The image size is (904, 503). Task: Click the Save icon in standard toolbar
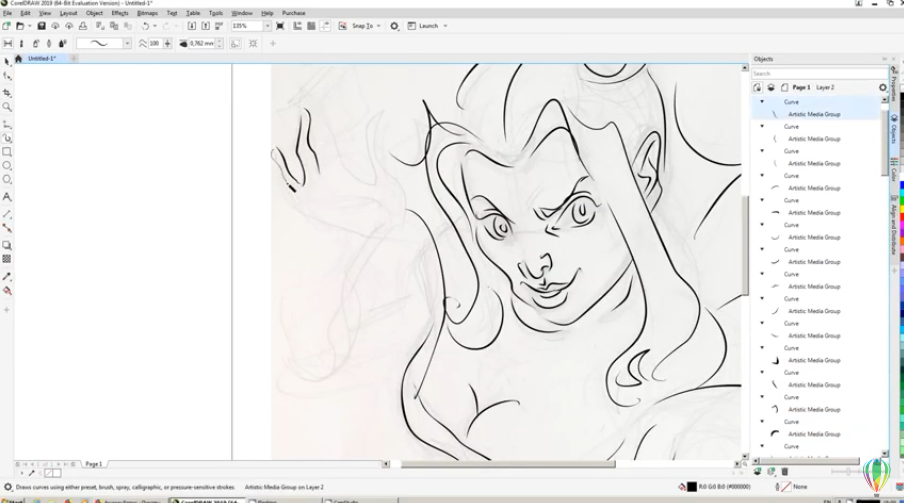tap(41, 26)
